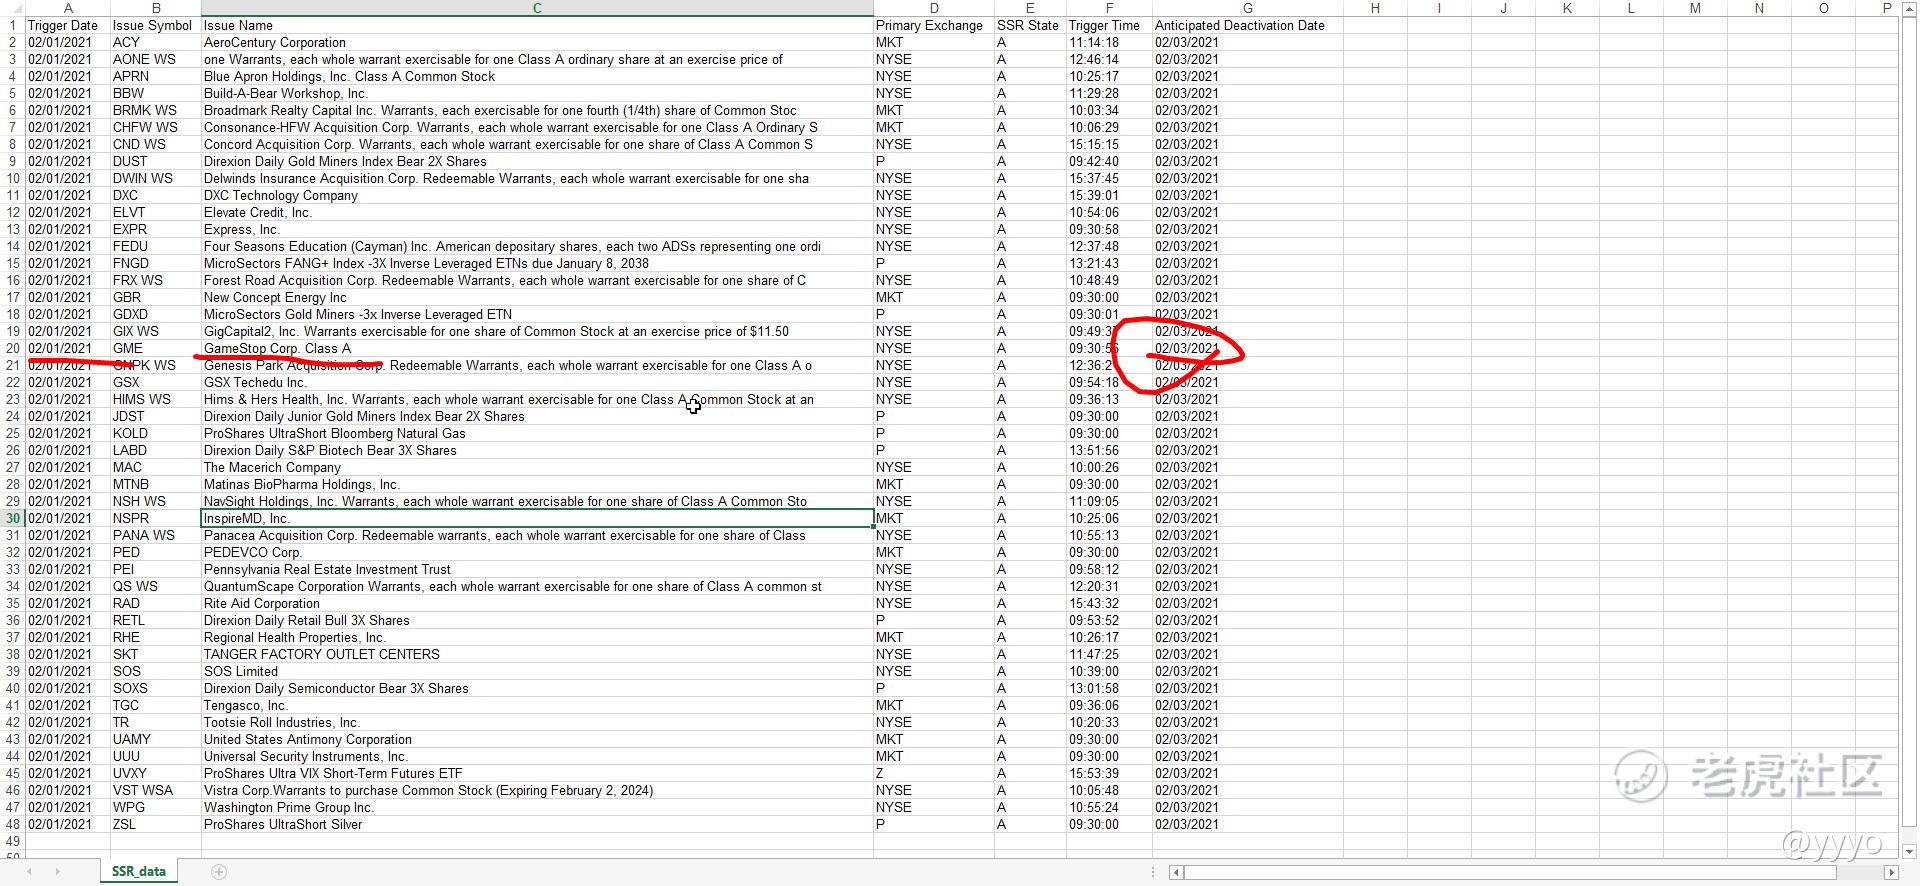1920x886 pixels.
Task: Select column O header
Action: [x=1823, y=8]
